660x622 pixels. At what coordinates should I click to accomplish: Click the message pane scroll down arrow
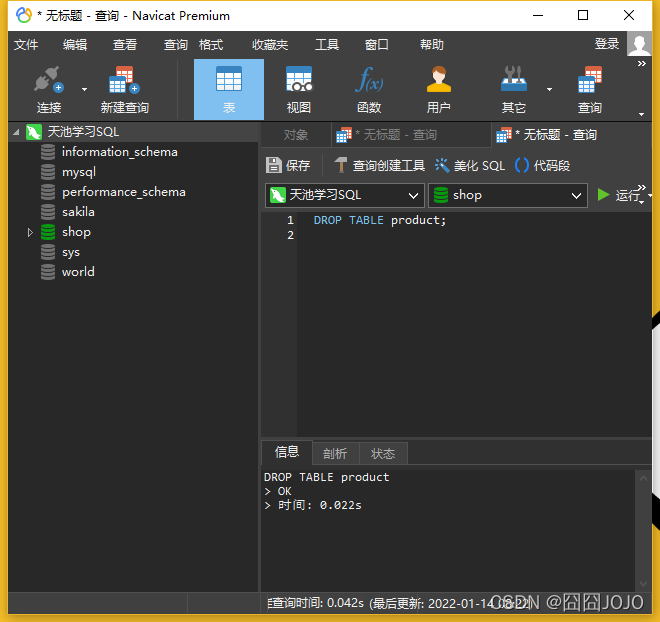point(643,584)
